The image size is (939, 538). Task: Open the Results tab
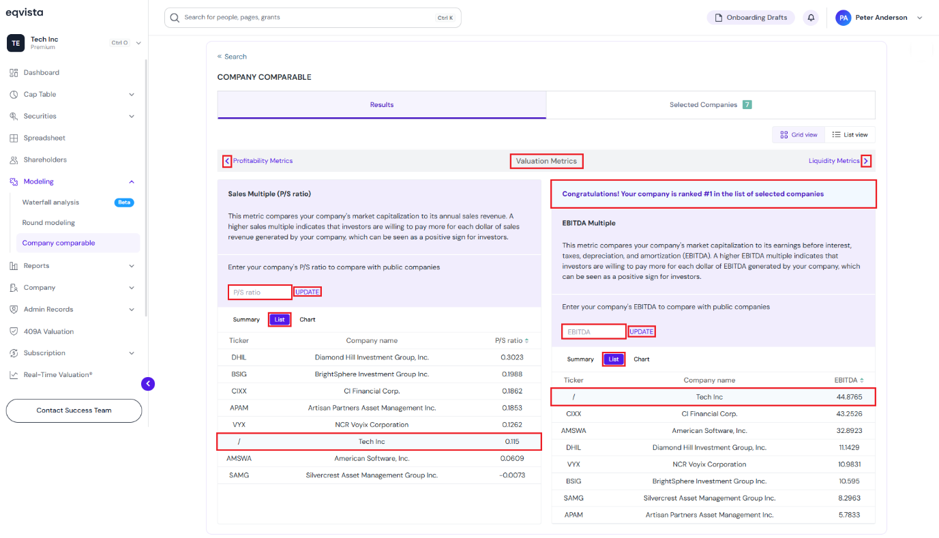click(381, 105)
